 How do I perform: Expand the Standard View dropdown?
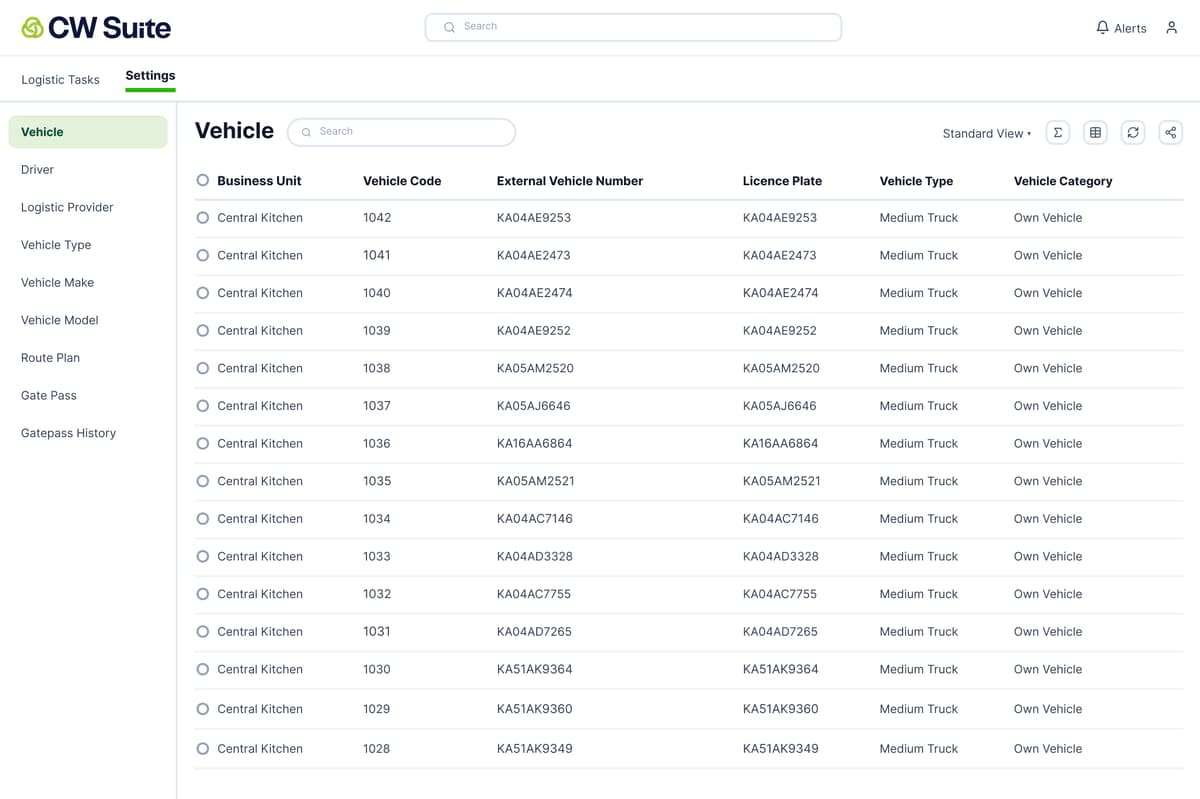(x=986, y=134)
